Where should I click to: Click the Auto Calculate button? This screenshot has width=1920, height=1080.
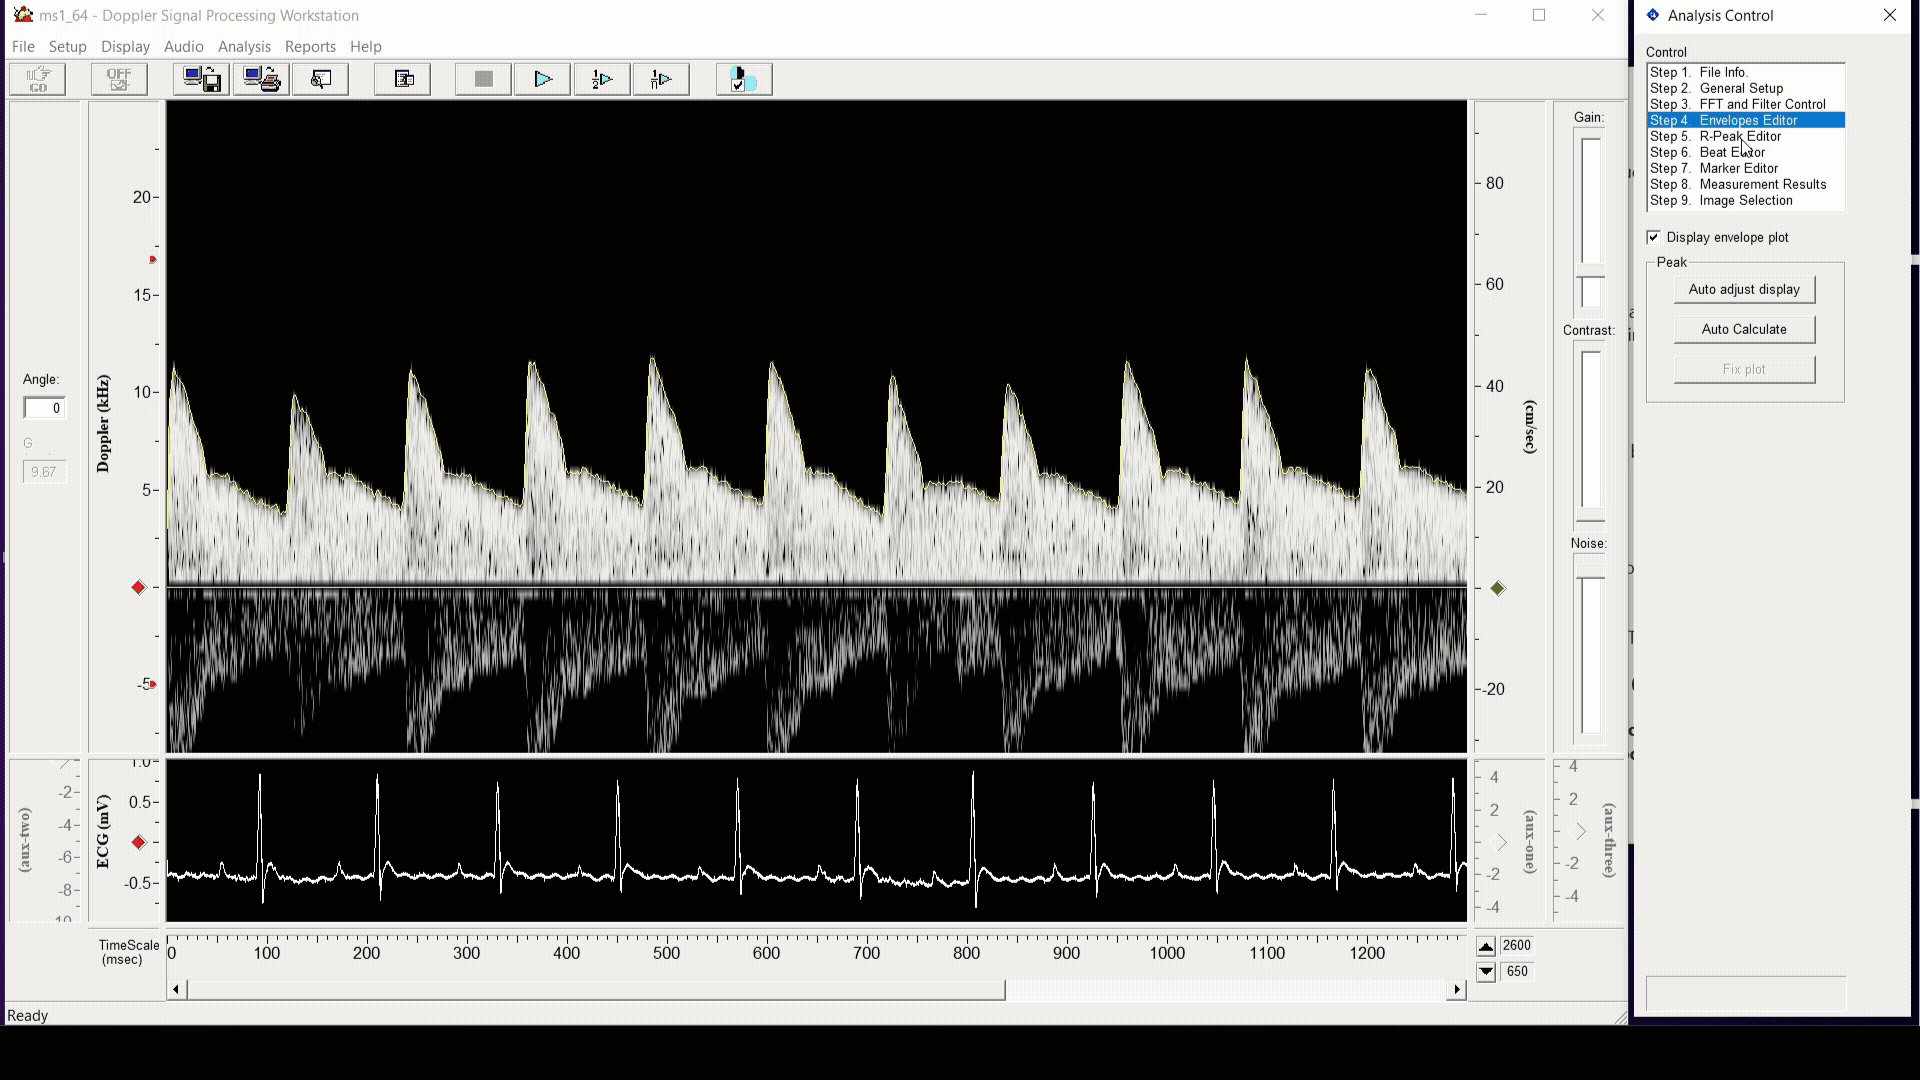point(1743,329)
